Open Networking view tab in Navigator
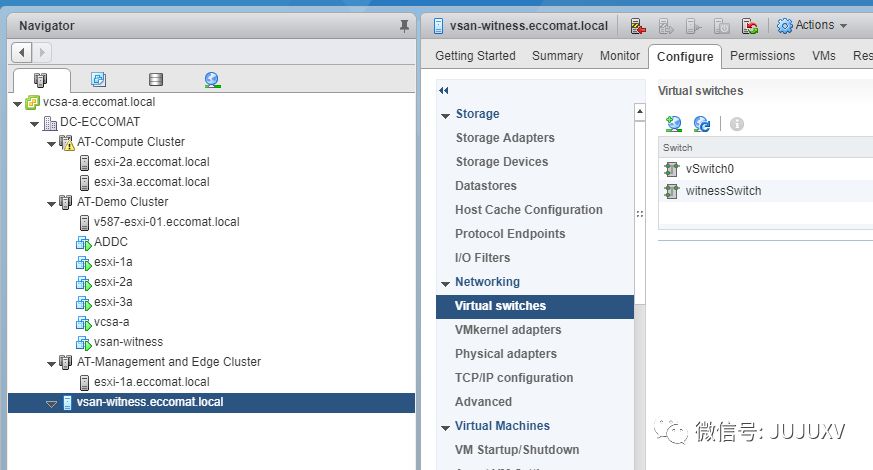Screen dimensions: 873x470 (212, 80)
